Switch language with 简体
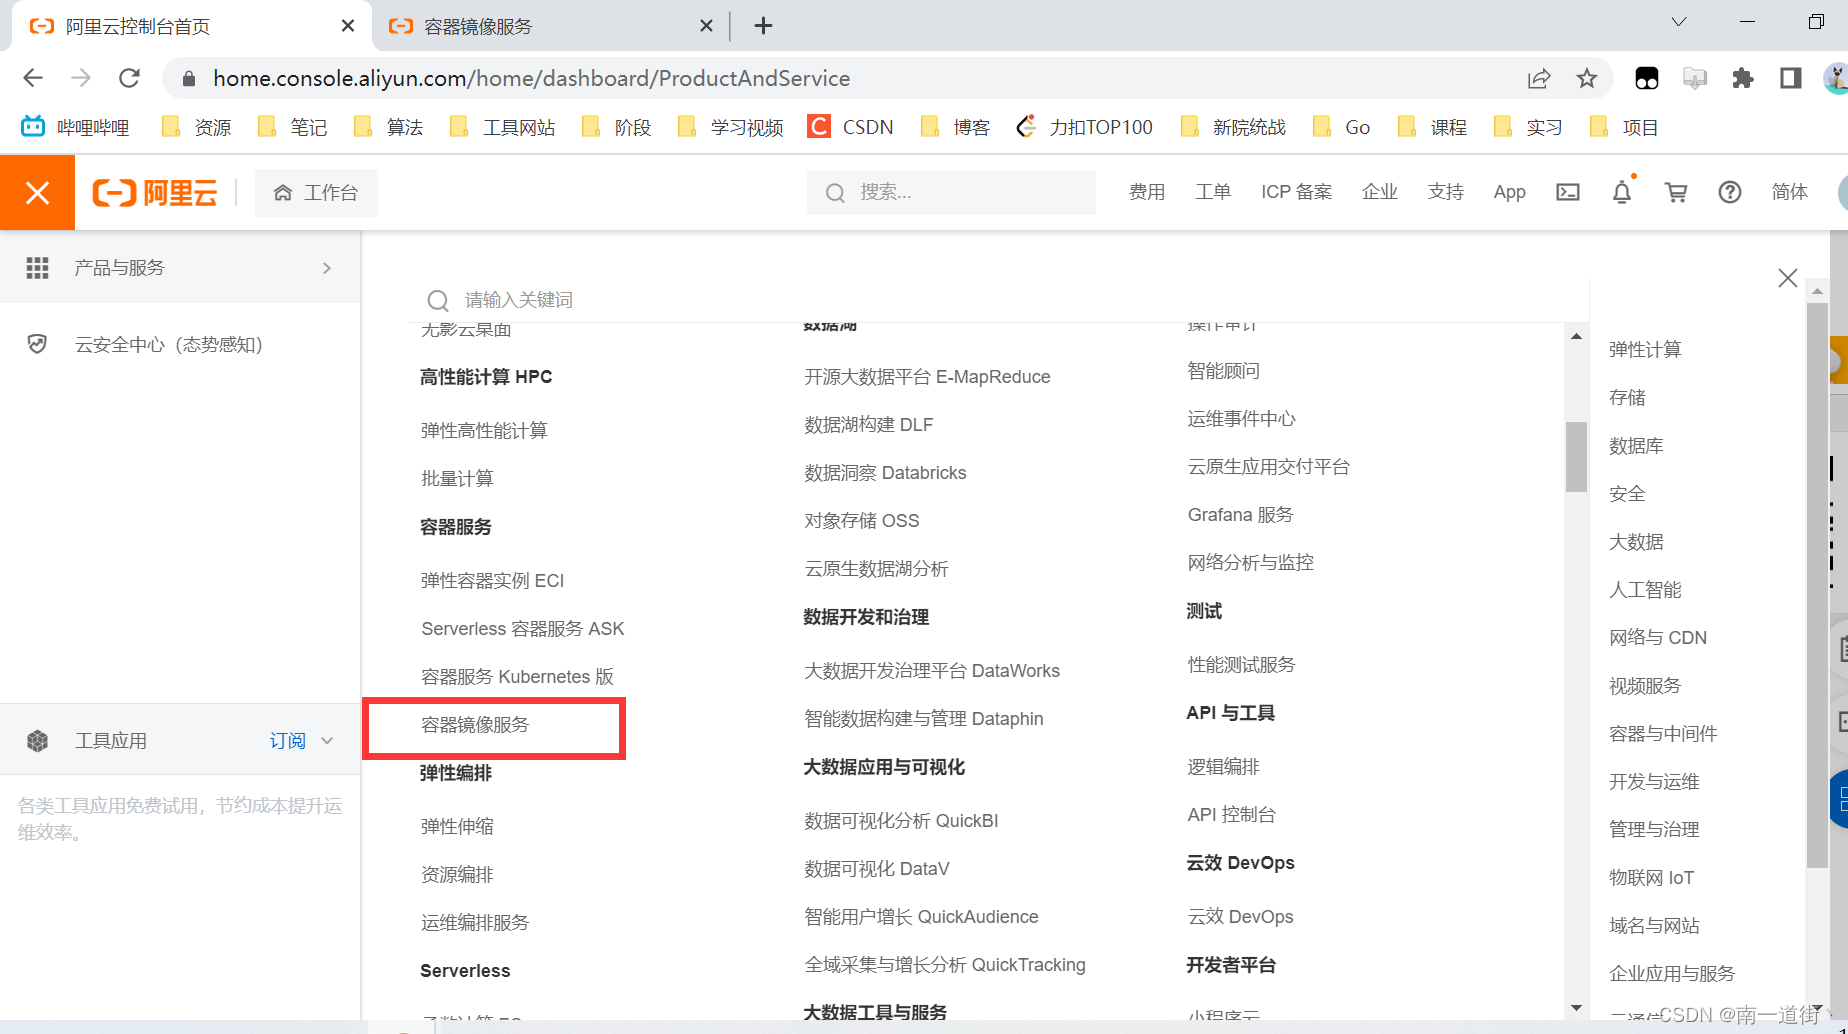The image size is (1848, 1034). coord(1790,192)
